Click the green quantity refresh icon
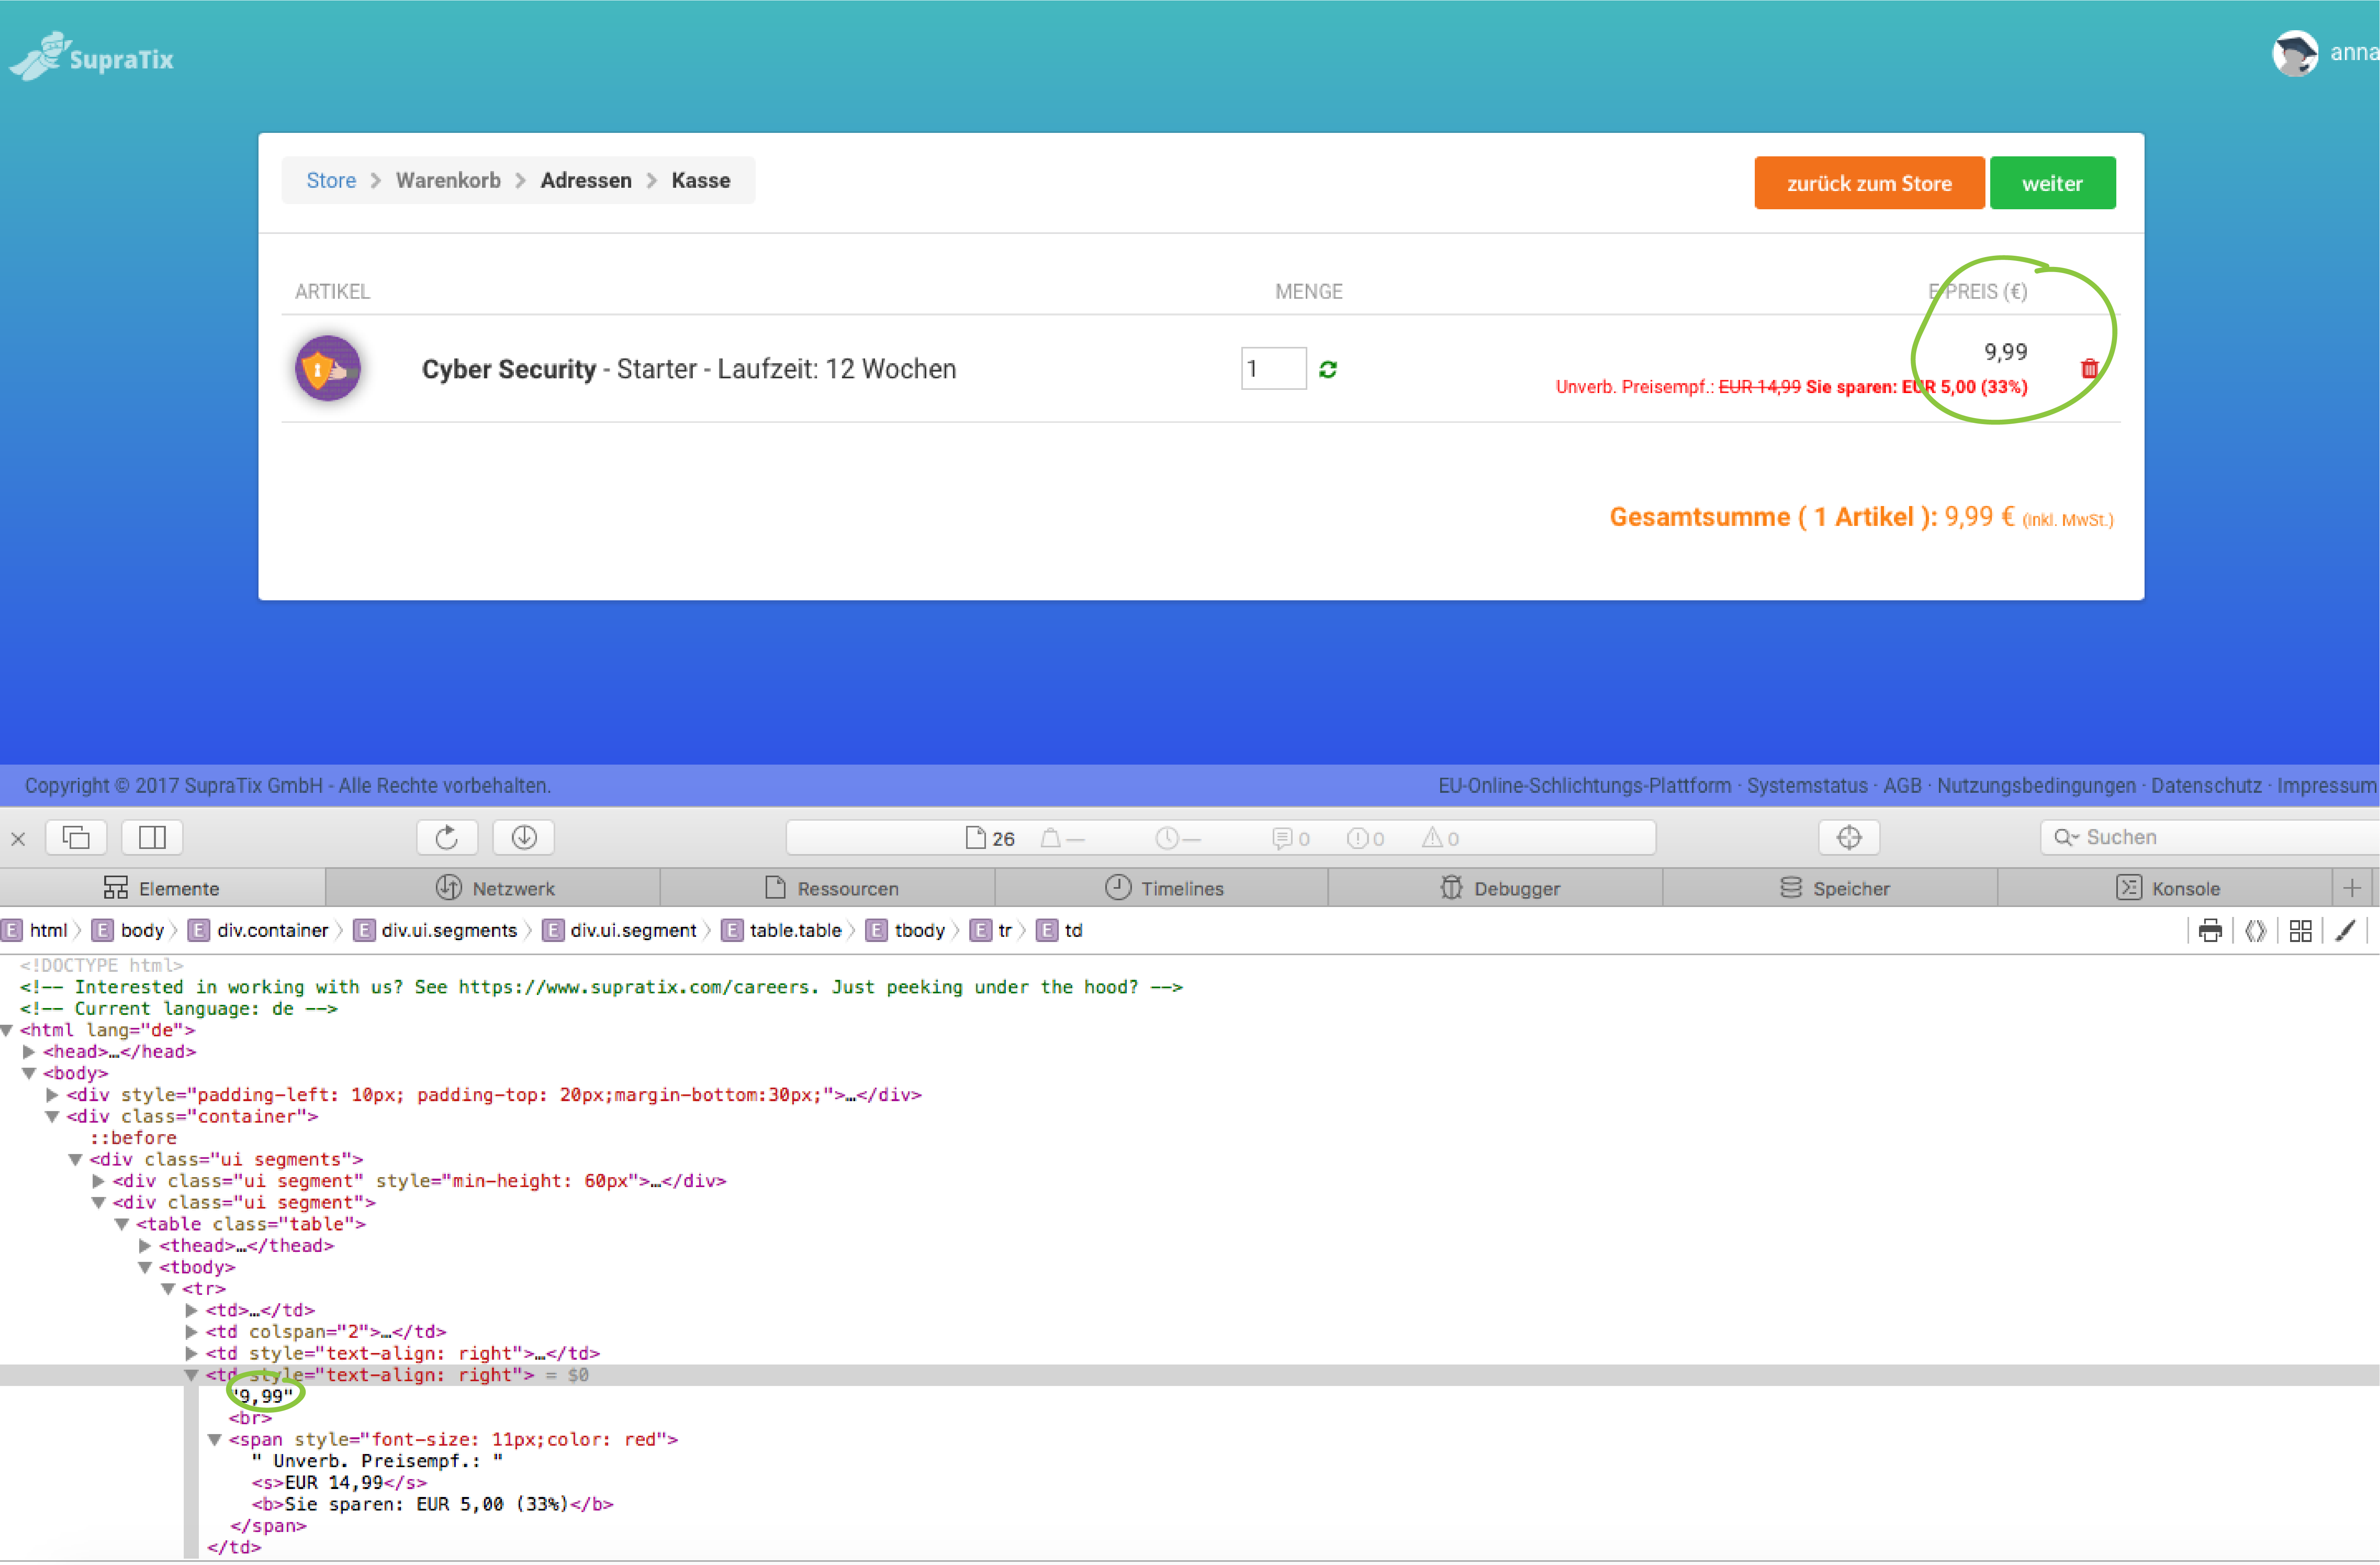Image resolution: width=2380 pixels, height=1565 pixels. (x=1328, y=369)
